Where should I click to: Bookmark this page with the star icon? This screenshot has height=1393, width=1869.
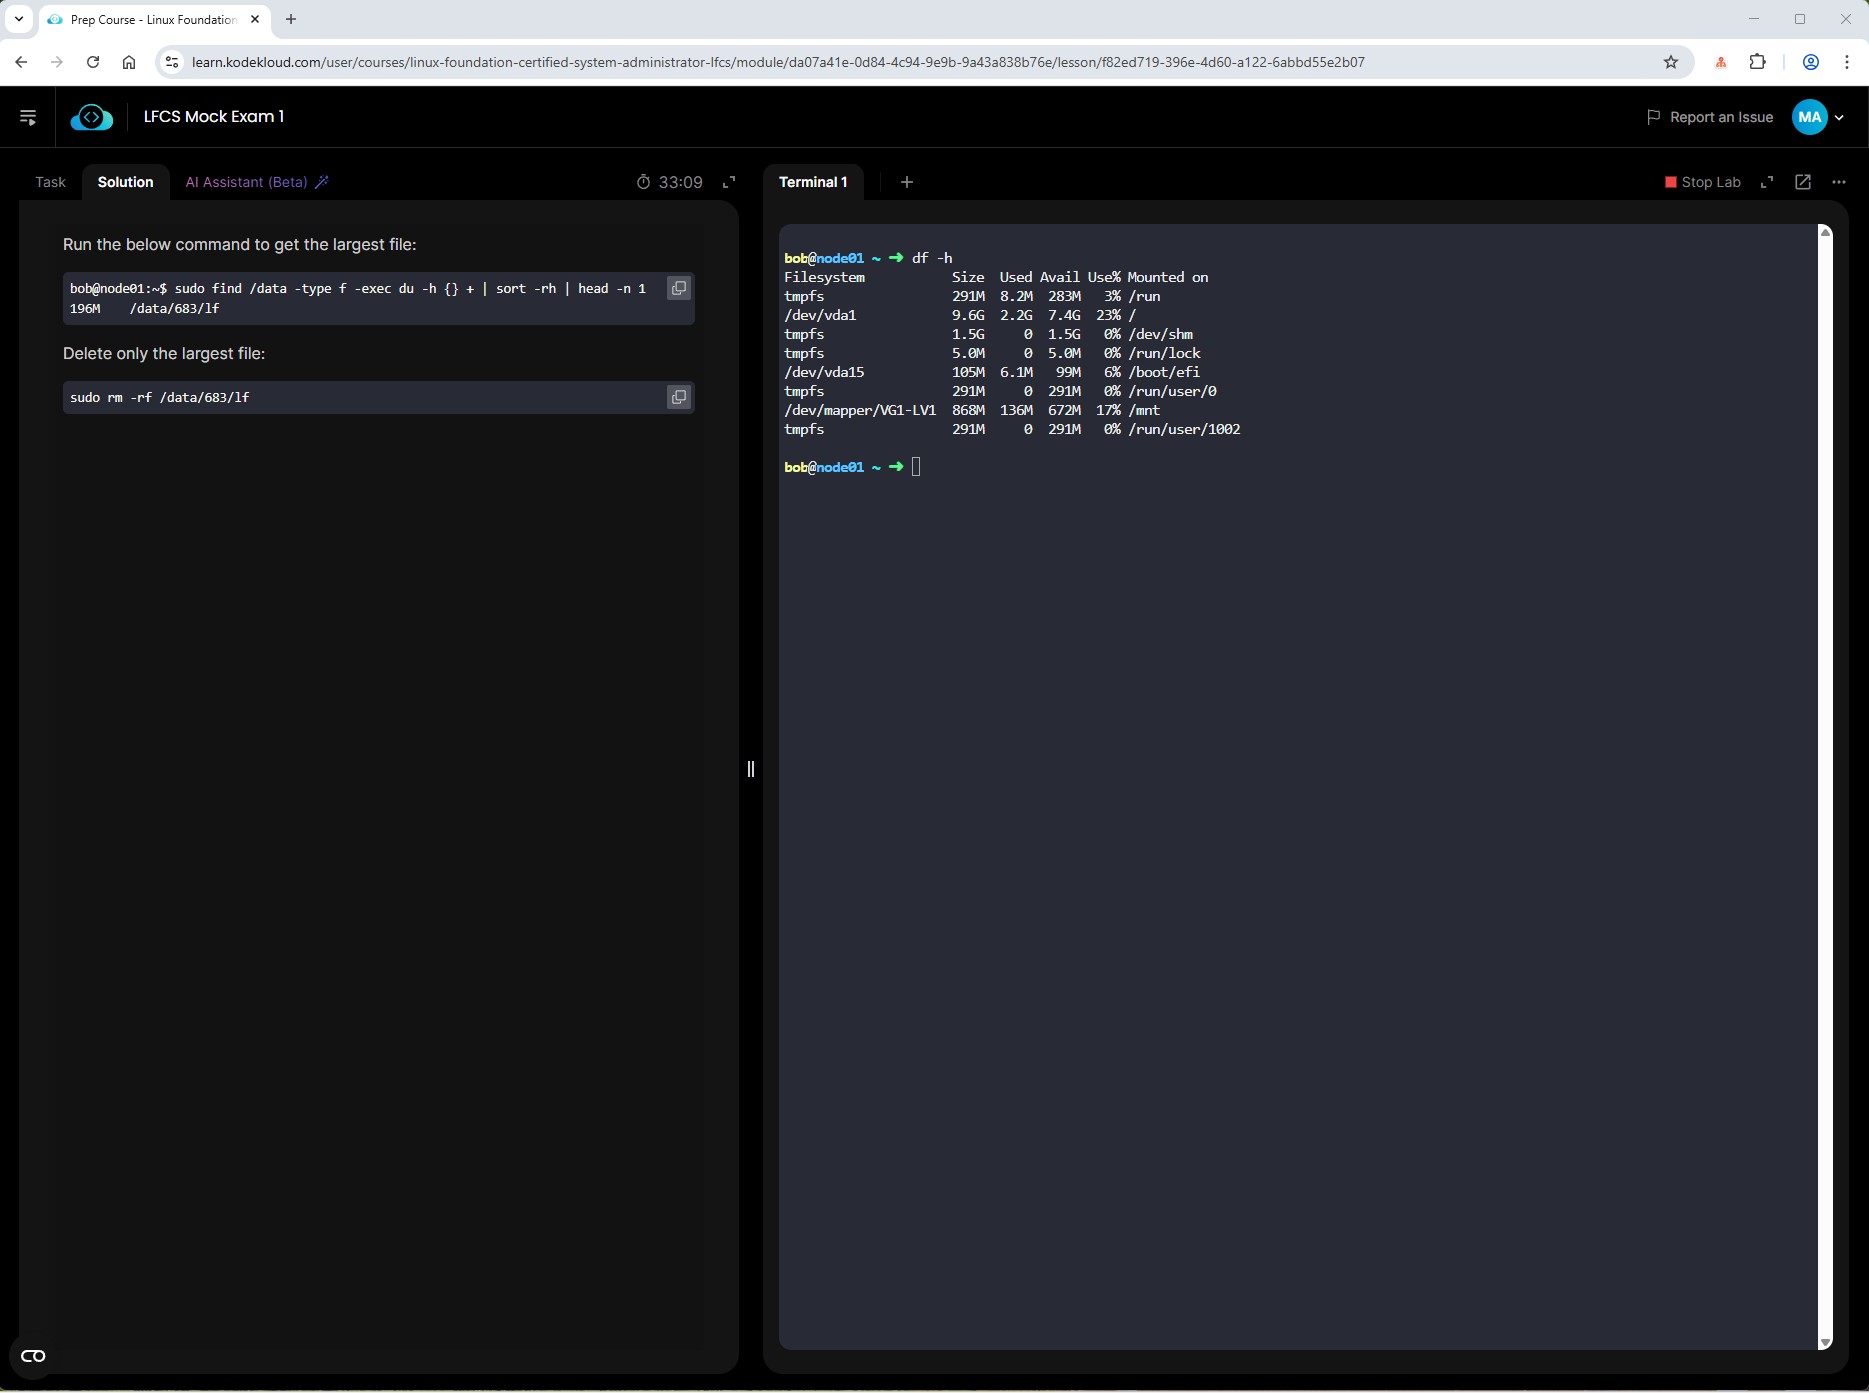click(1670, 62)
